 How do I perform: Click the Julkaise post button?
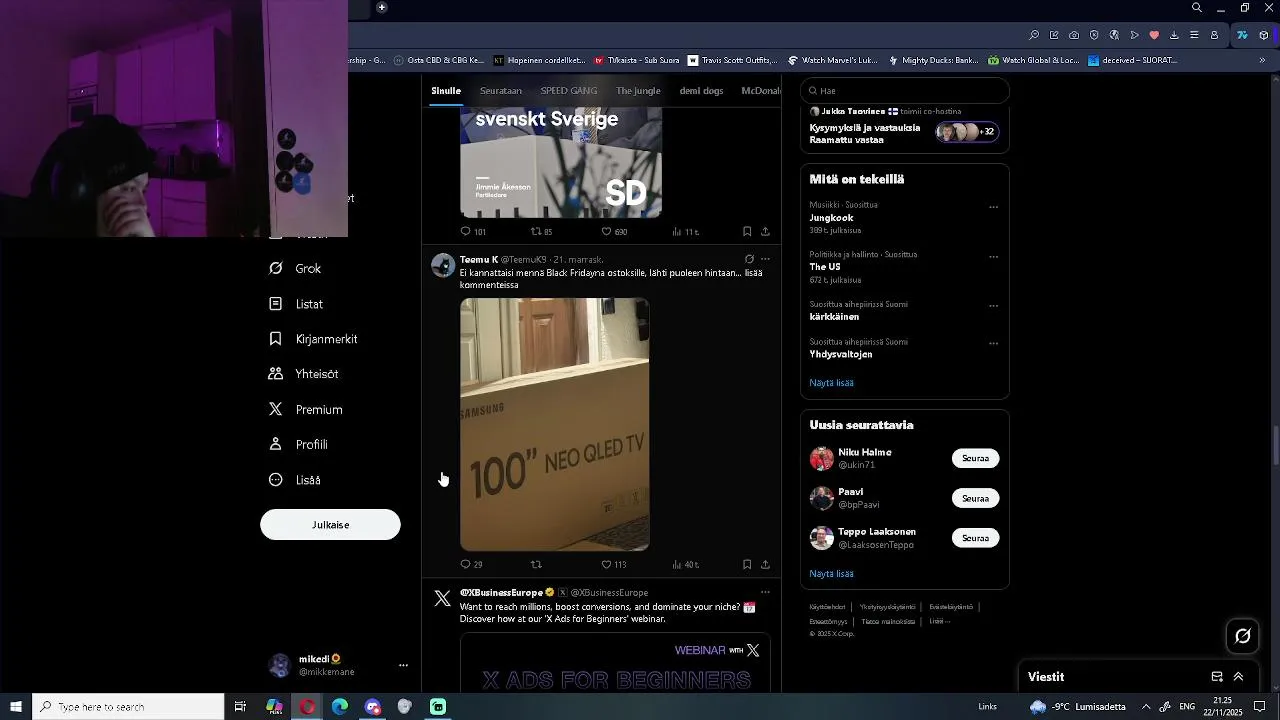tap(330, 525)
